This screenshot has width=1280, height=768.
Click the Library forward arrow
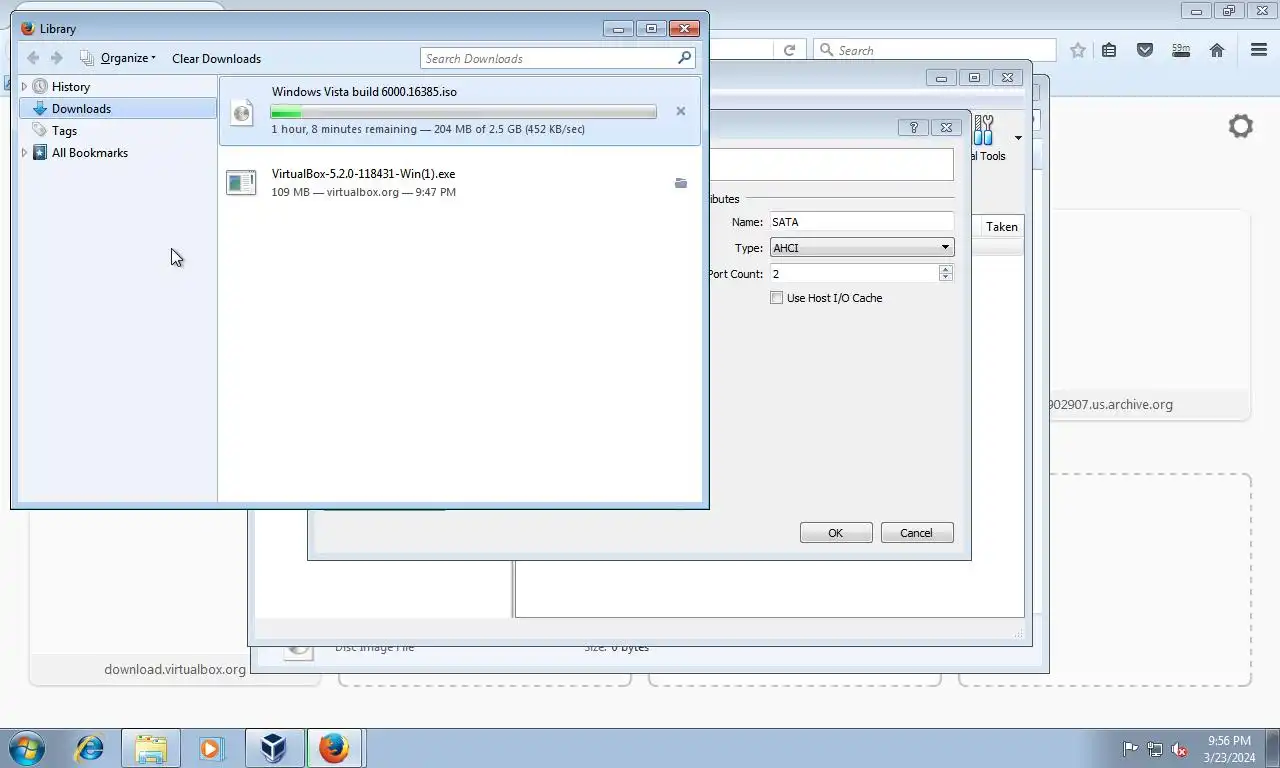(x=57, y=58)
